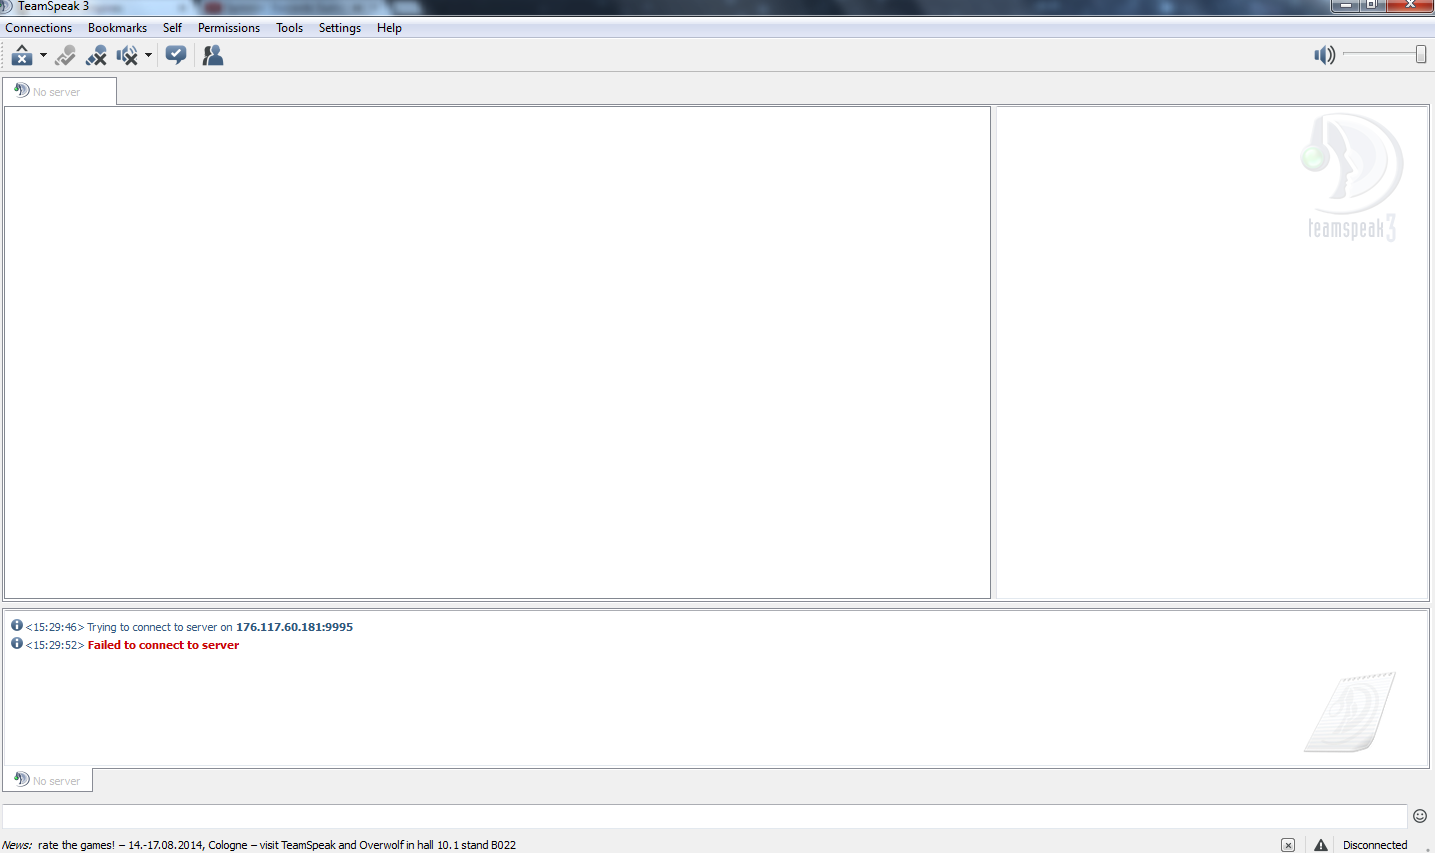Expand the mute speakers dropdown arrow
Viewport: 1435px width, 853px height.
148,56
